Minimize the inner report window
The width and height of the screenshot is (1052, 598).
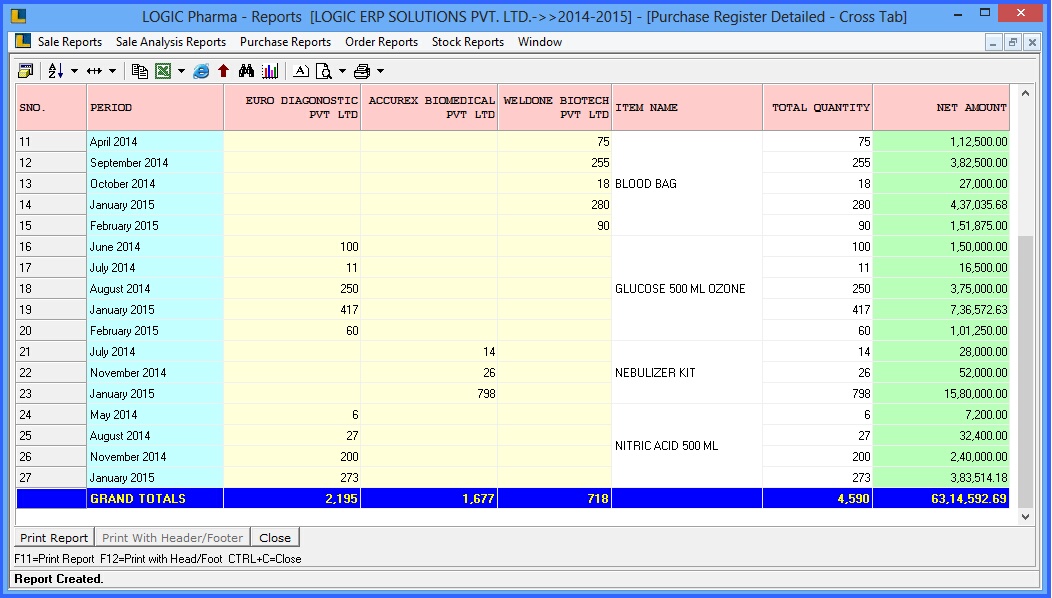994,42
